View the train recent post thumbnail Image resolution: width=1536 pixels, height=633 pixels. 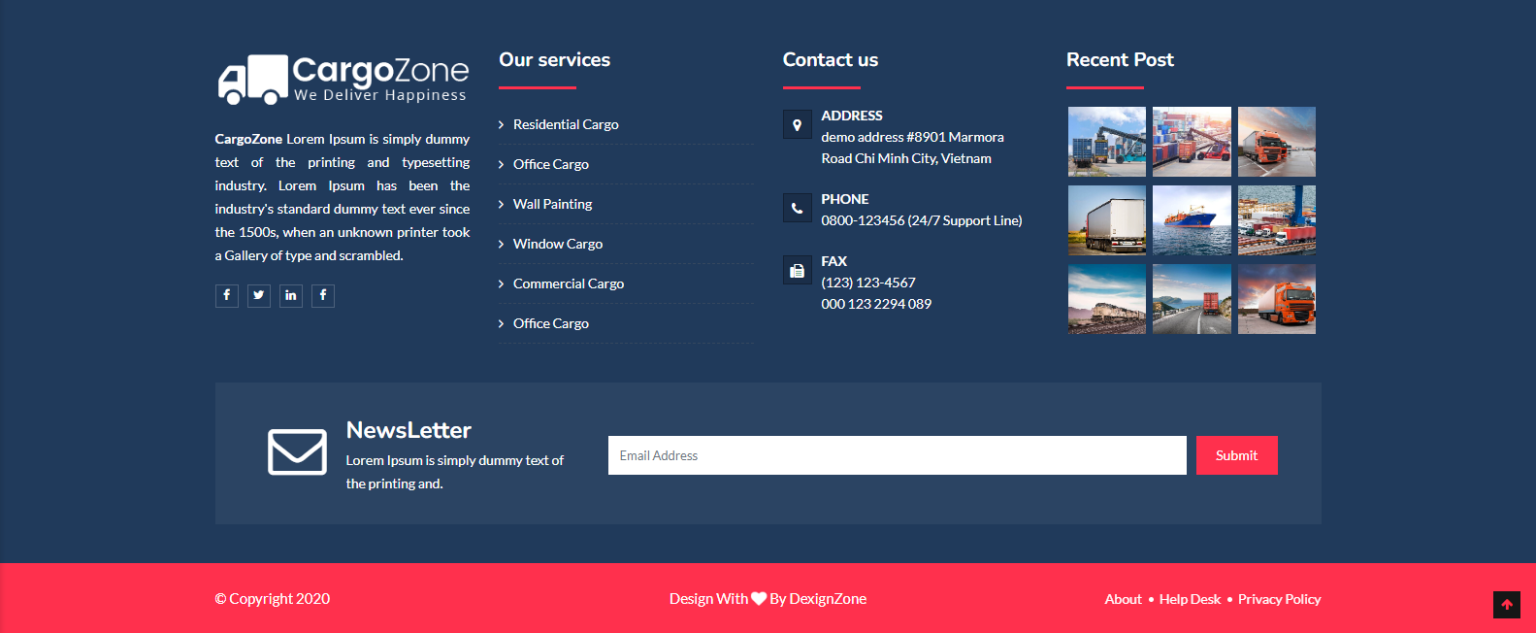pos(1107,299)
